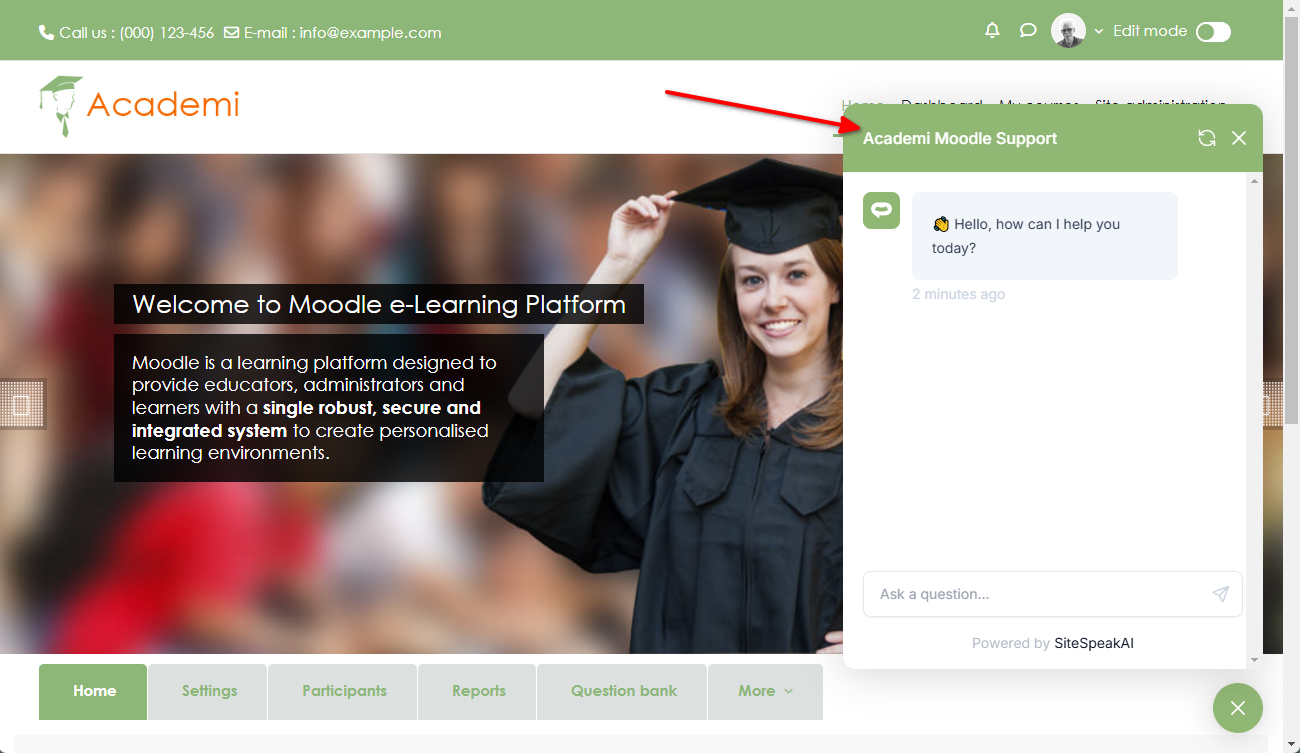The height and width of the screenshot is (753, 1300).
Task: Click the 'Hello, how can I help you today?' message
Action: click(x=1044, y=236)
